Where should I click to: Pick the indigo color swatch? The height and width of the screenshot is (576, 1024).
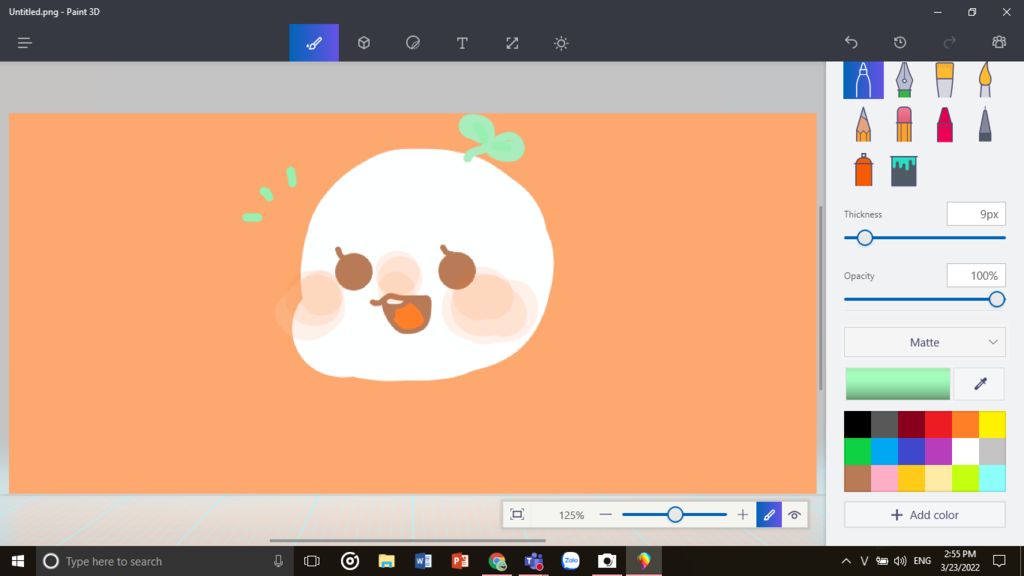click(911, 451)
